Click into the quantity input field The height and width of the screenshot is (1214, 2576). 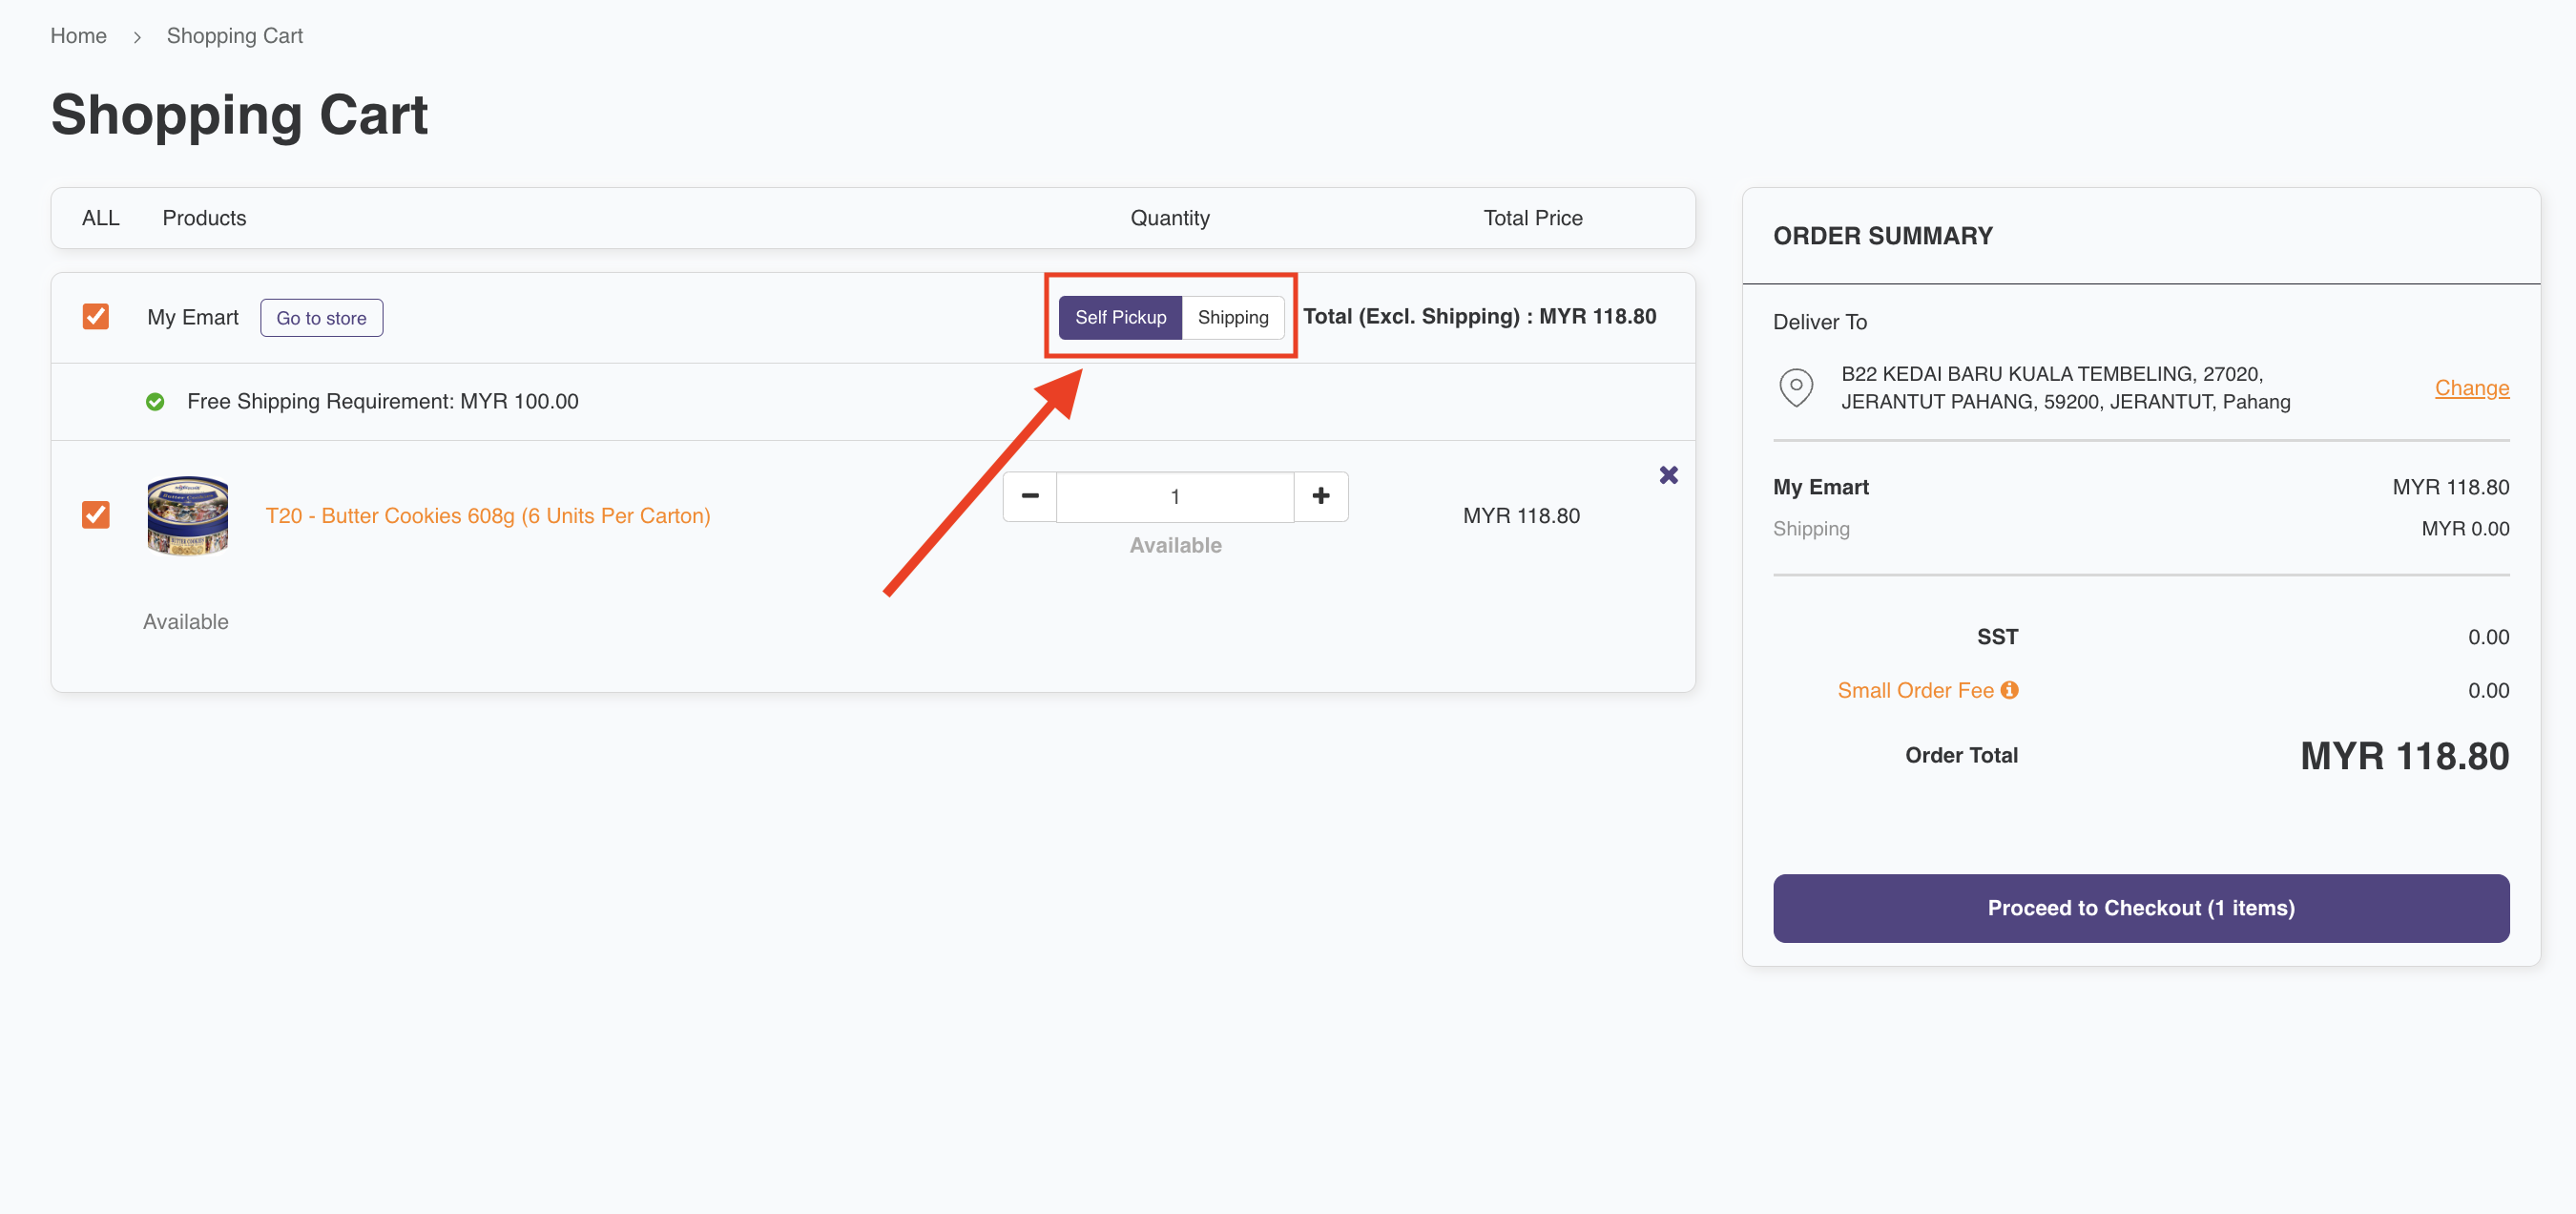(1174, 496)
